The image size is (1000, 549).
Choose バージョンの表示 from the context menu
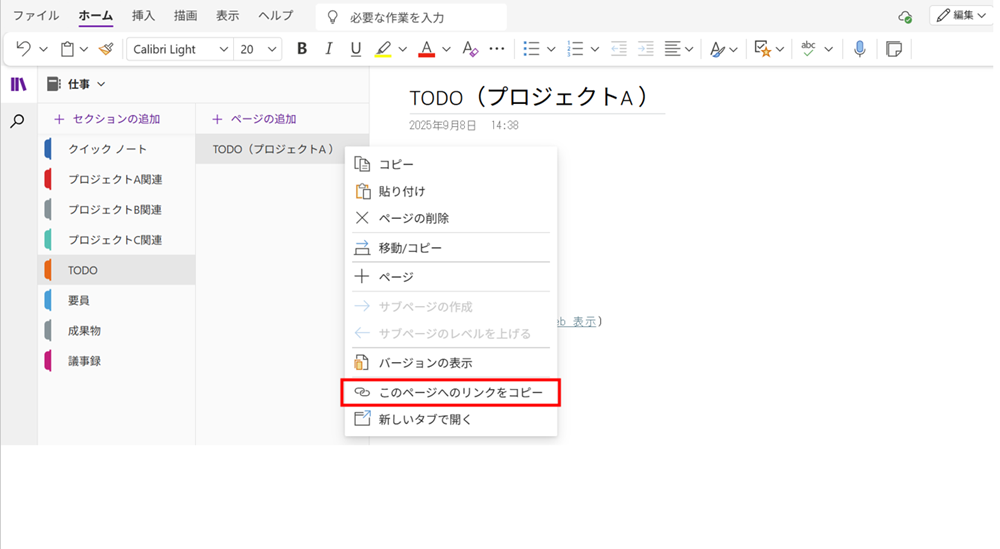point(451,363)
